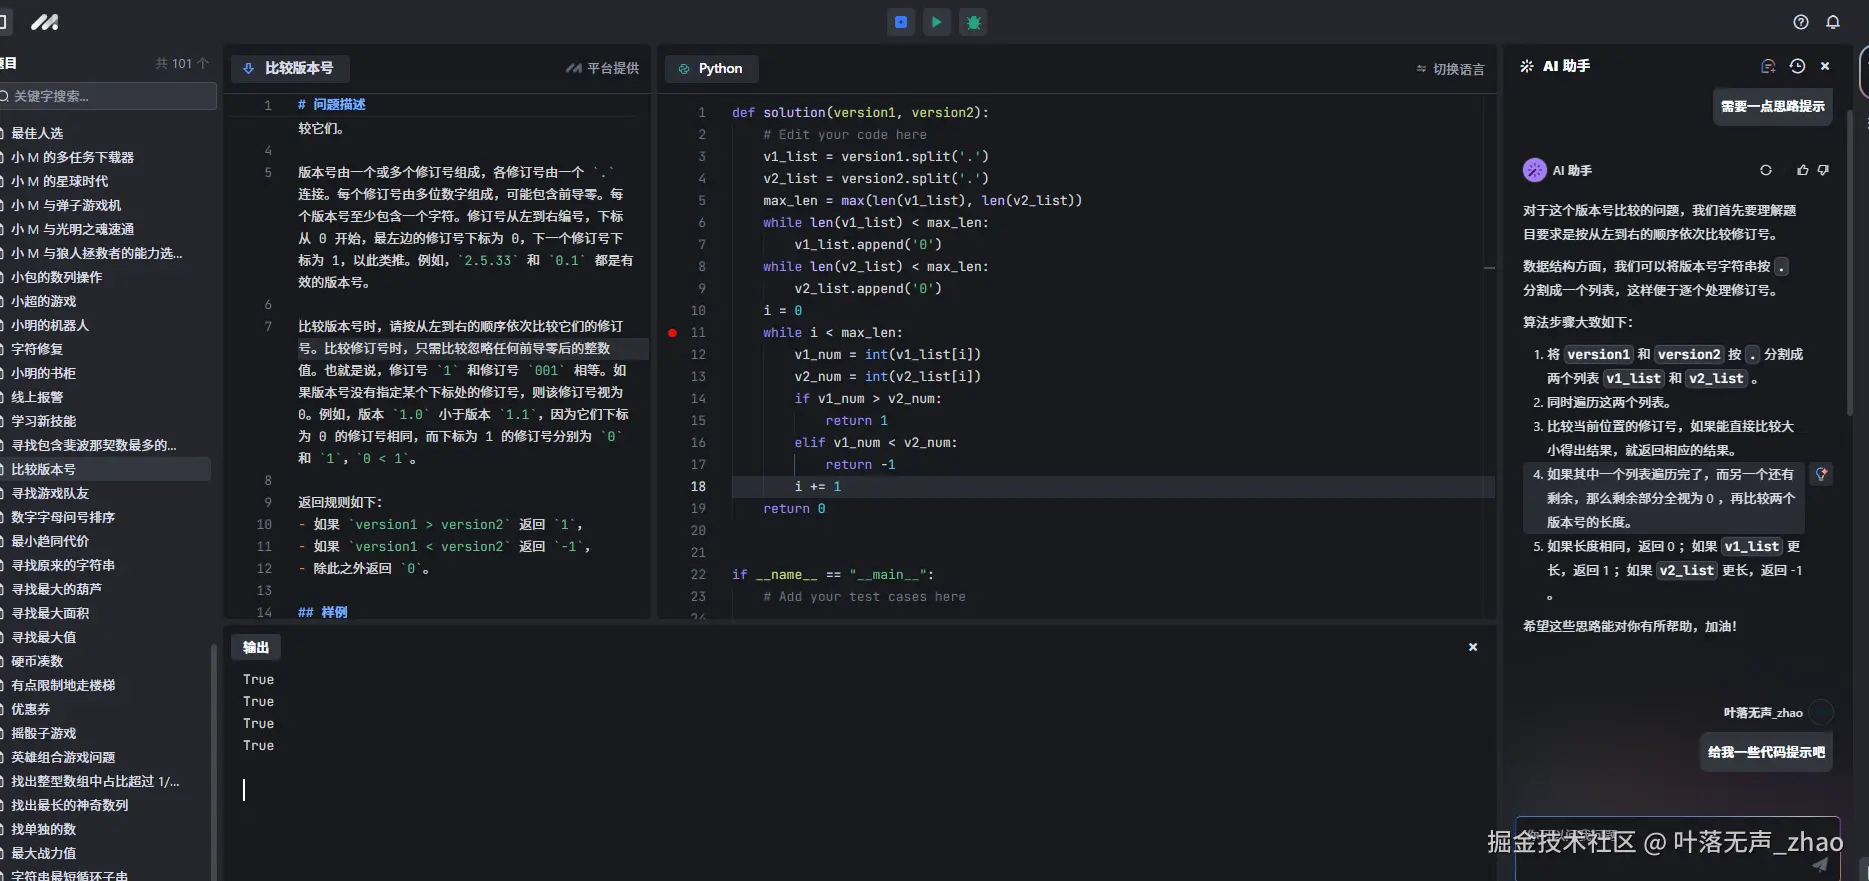1869x881 pixels.
Task: Click the blue Stop button in toolbar
Action: 901,22
